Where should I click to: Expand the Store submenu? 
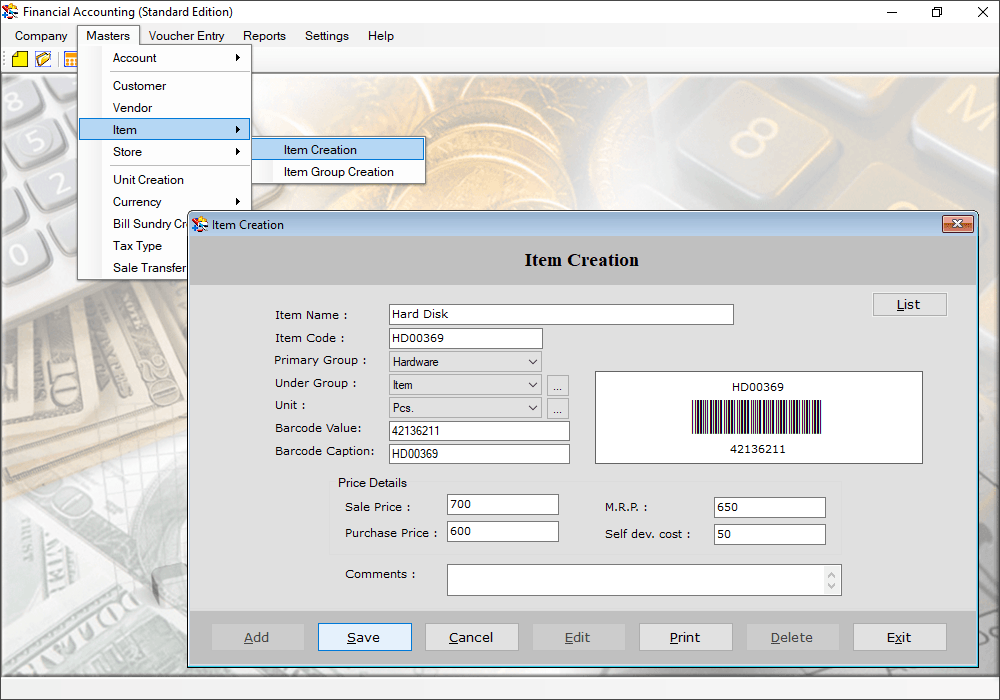click(x=165, y=152)
